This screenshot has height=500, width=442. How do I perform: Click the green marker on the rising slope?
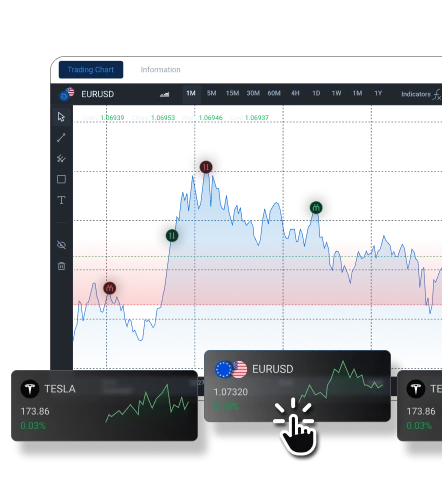[x=172, y=236]
